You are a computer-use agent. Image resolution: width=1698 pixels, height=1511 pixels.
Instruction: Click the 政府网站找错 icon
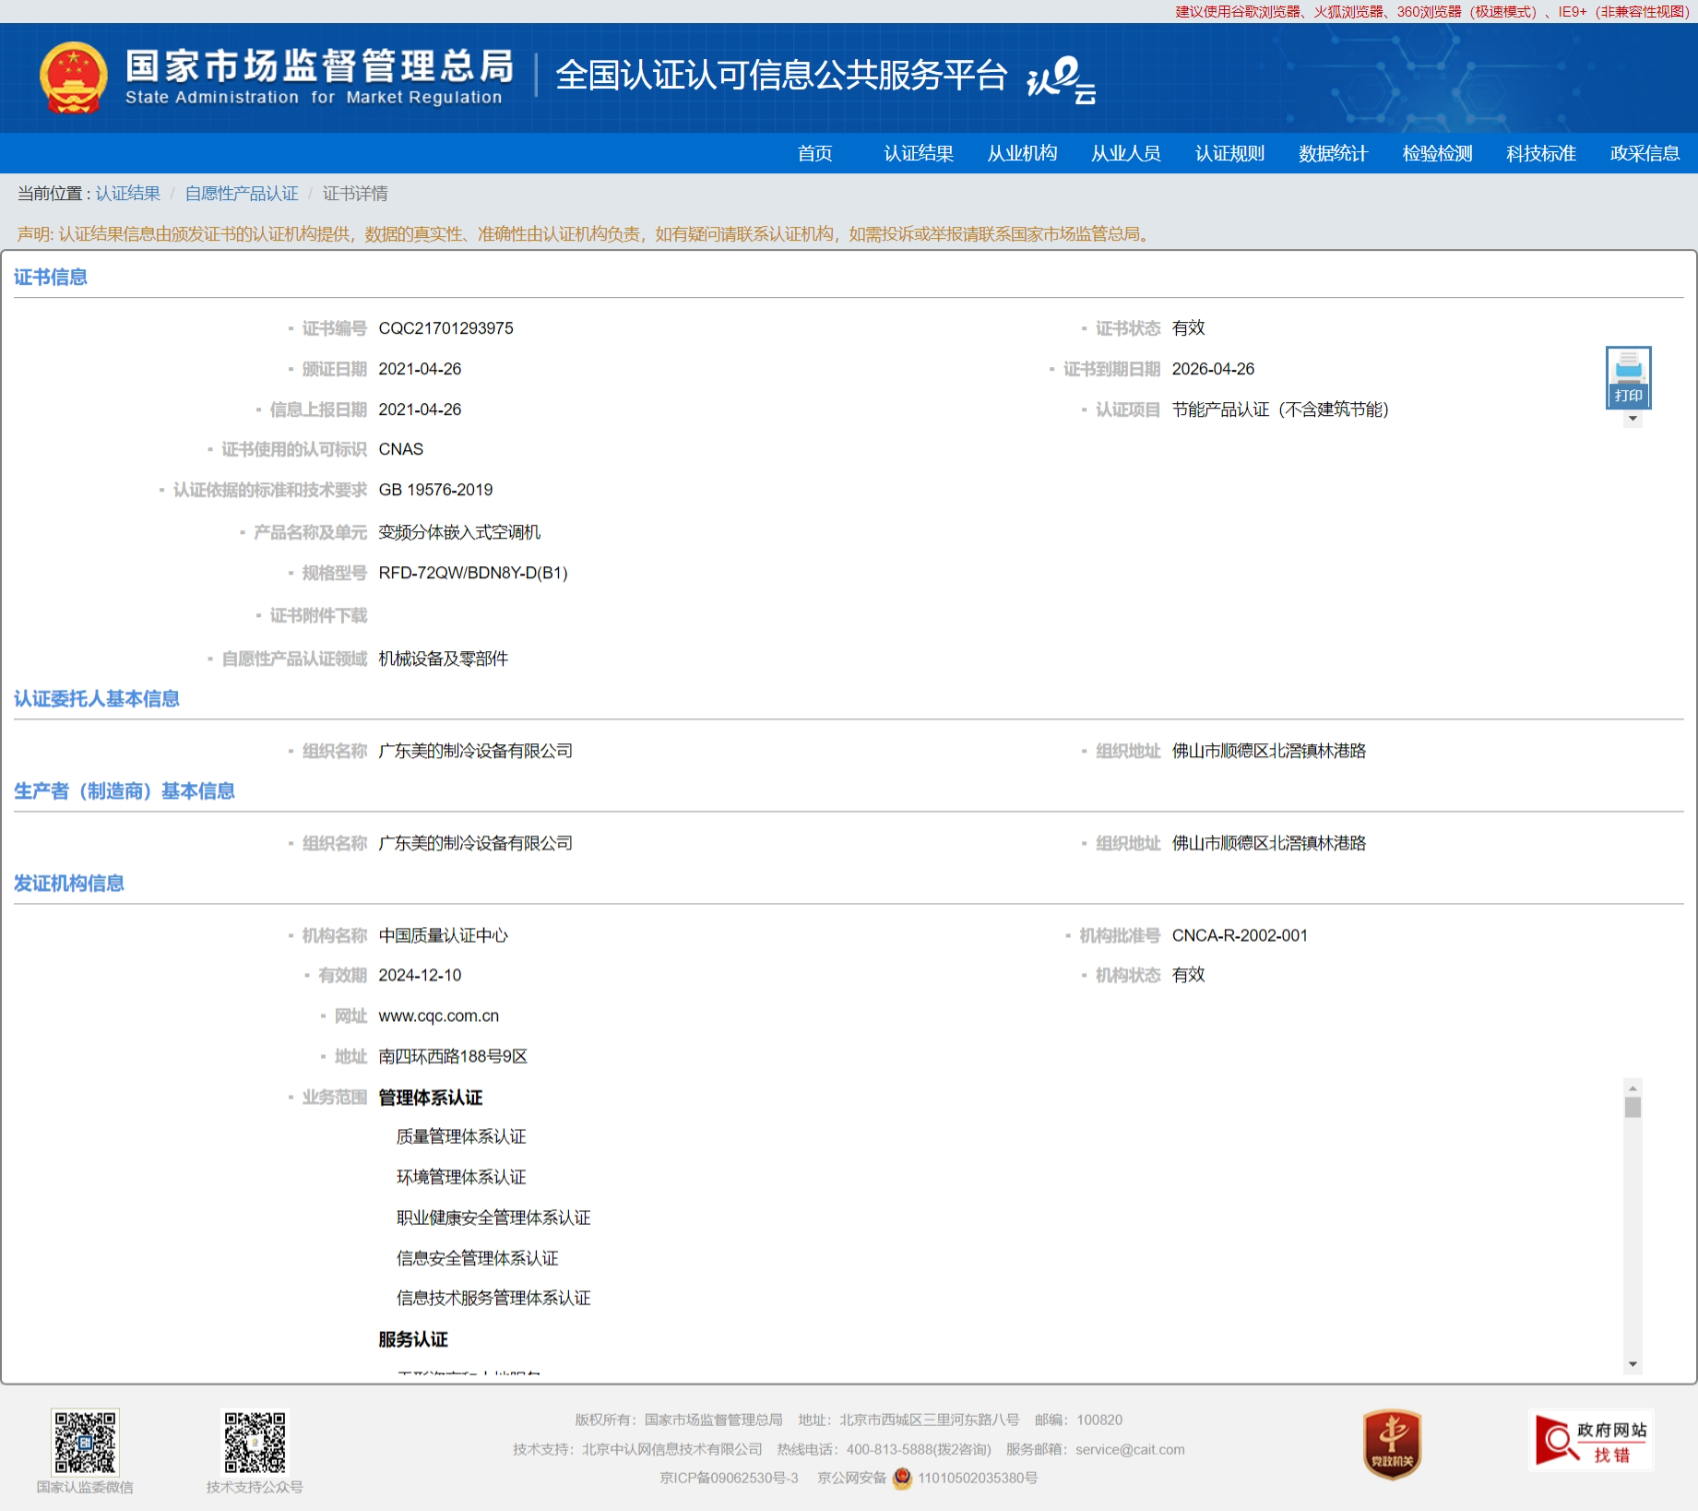[1591, 1440]
